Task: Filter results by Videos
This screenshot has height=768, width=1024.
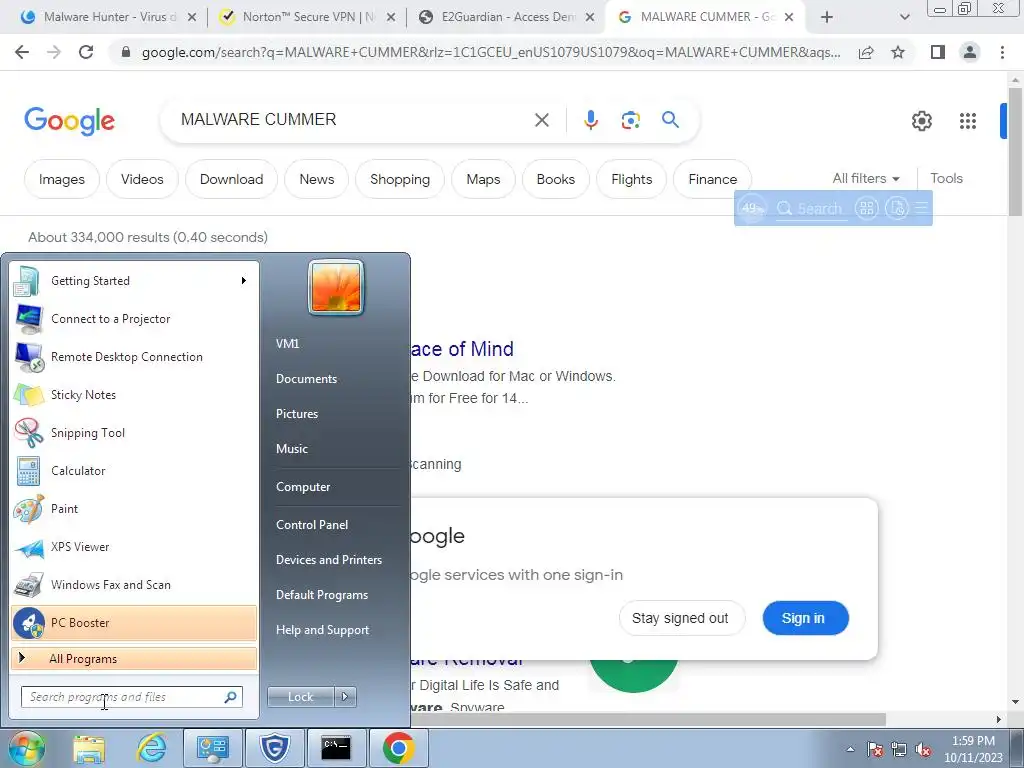Action: pyautogui.click(x=142, y=179)
